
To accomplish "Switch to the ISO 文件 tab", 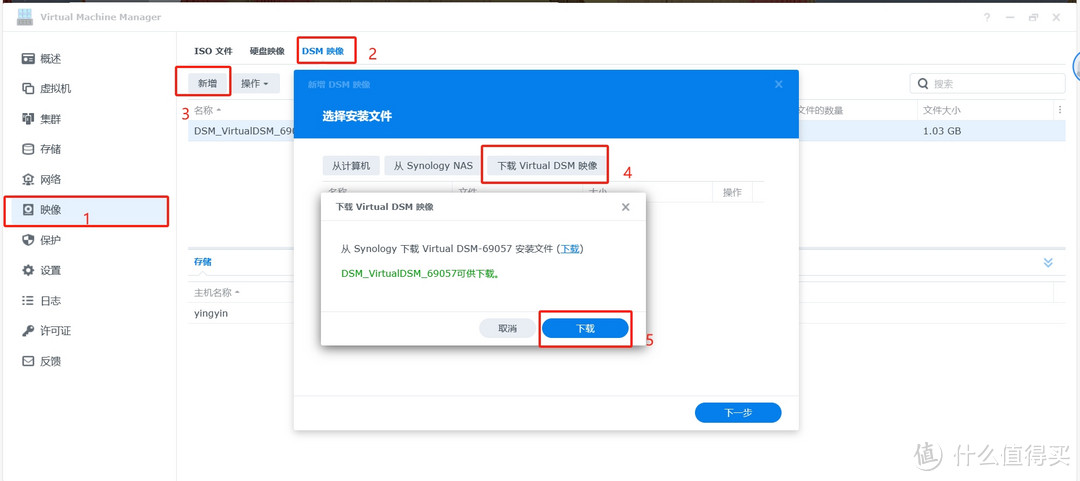I will tap(214, 51).
